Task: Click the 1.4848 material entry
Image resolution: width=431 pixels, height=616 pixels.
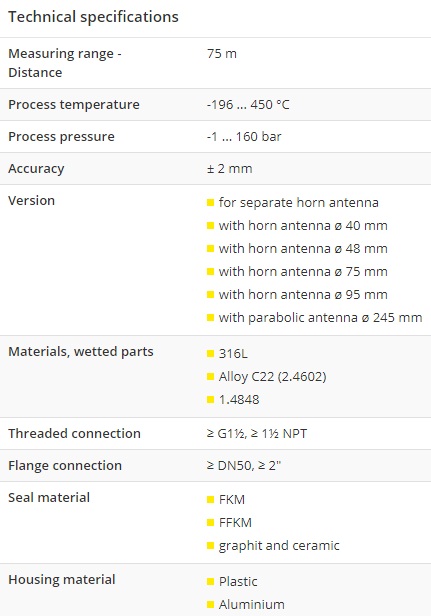Action: (x=239, y=400)
